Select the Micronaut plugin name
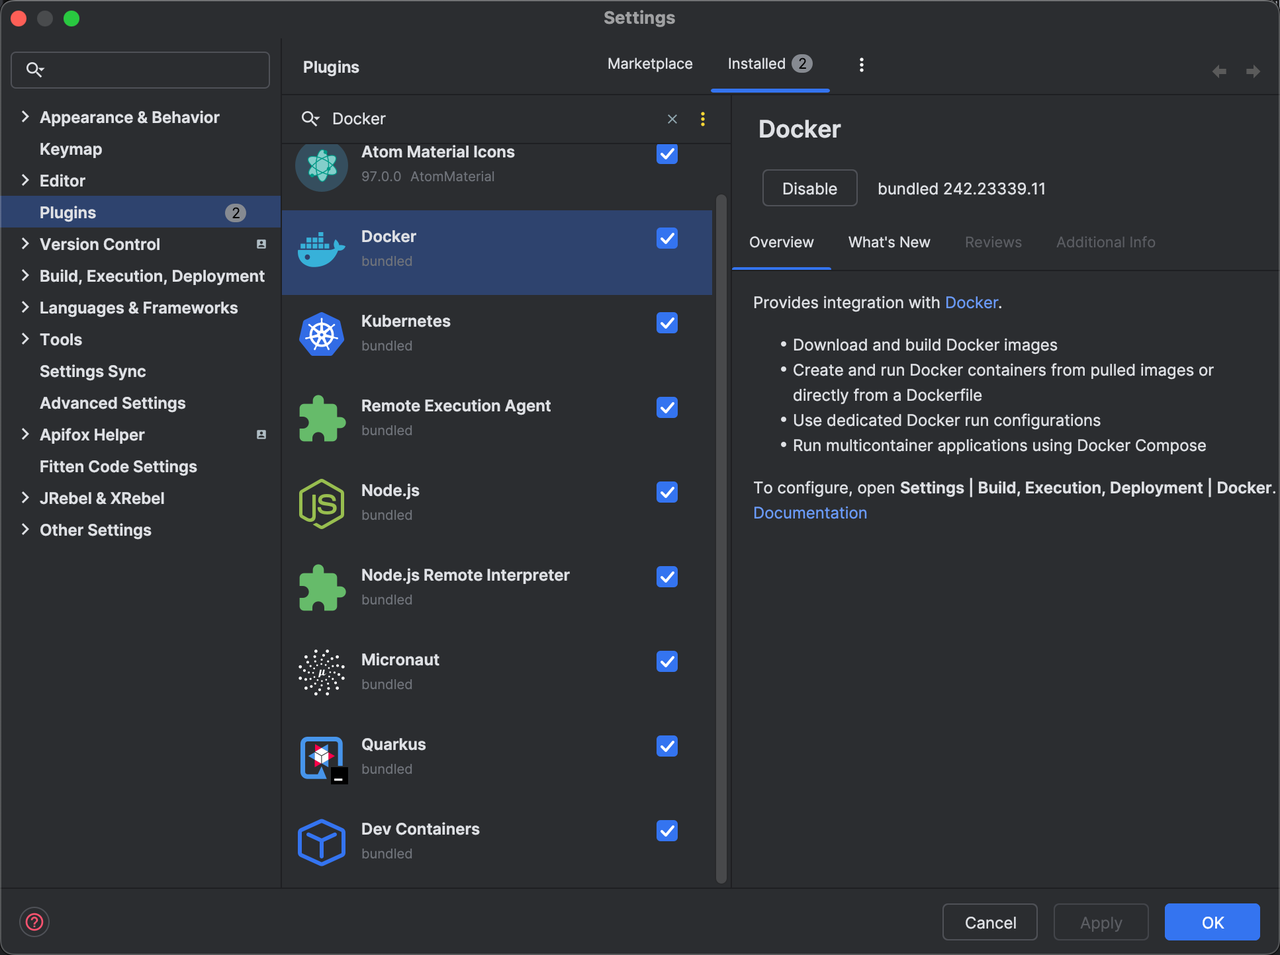This screenshot has height=955, width=1280. [400, 660]
